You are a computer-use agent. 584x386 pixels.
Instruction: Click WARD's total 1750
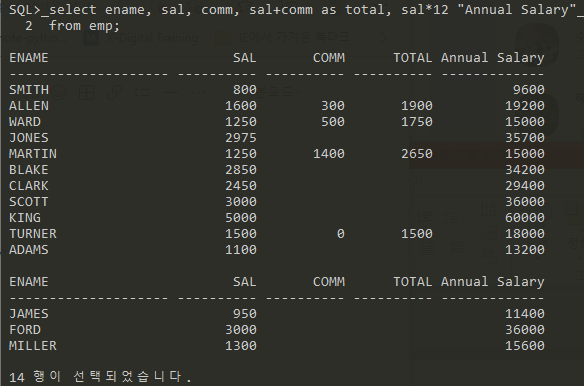(x=417, y=122)
